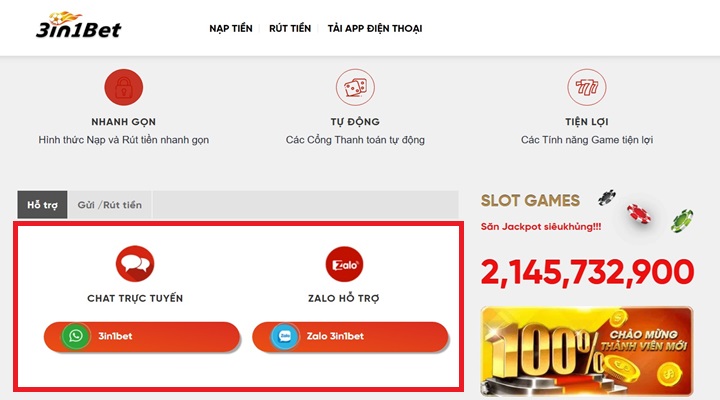
Task: Click the ZALO HỖ TRỢ label
Action: click(344, 298)
